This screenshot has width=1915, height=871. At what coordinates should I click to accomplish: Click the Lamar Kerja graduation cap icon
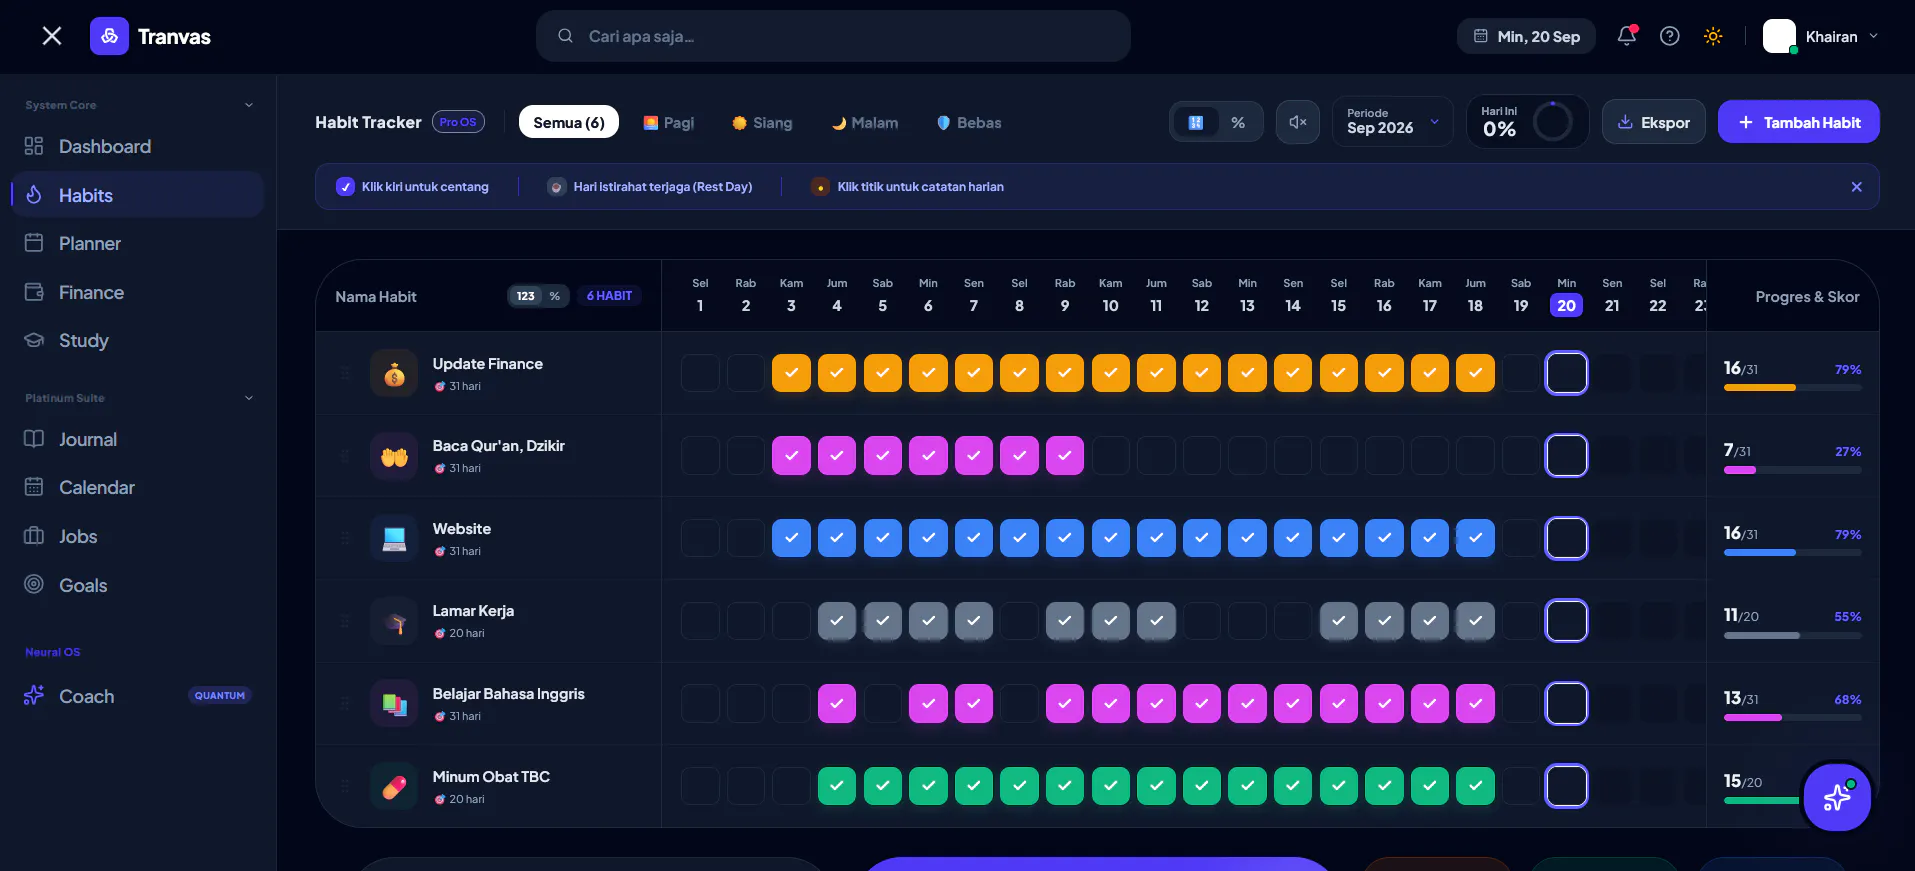pos(394,621)
